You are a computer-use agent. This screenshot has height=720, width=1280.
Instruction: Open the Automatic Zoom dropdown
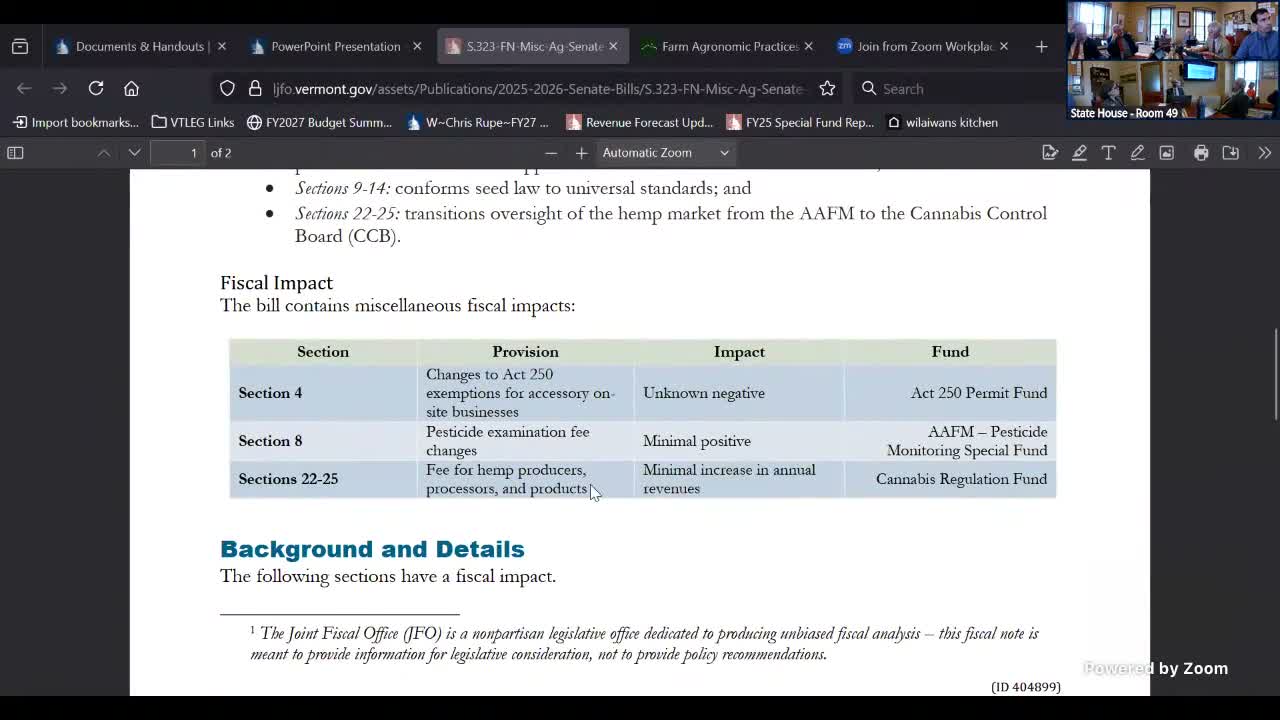tap(666, 153)
